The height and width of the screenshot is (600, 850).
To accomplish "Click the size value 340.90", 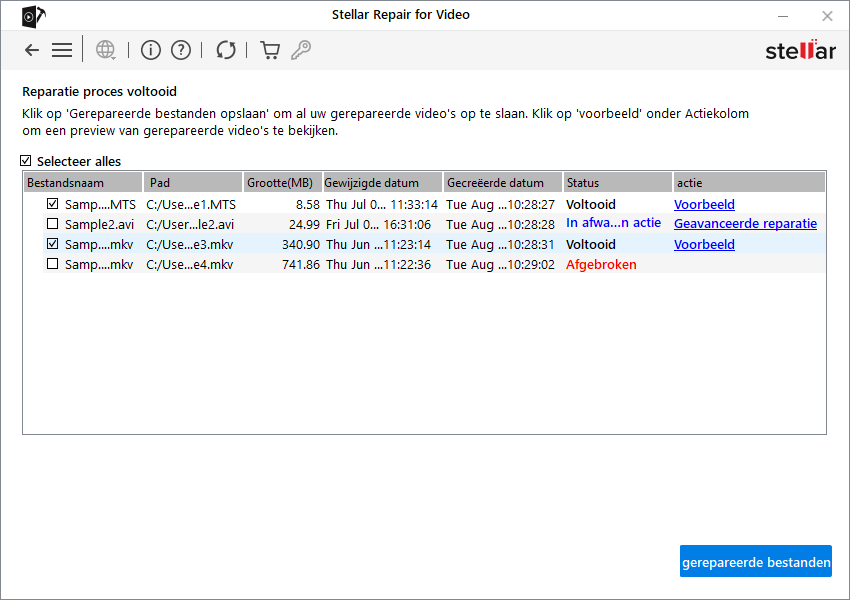I will pyautogui.click(x=301, y=244).
